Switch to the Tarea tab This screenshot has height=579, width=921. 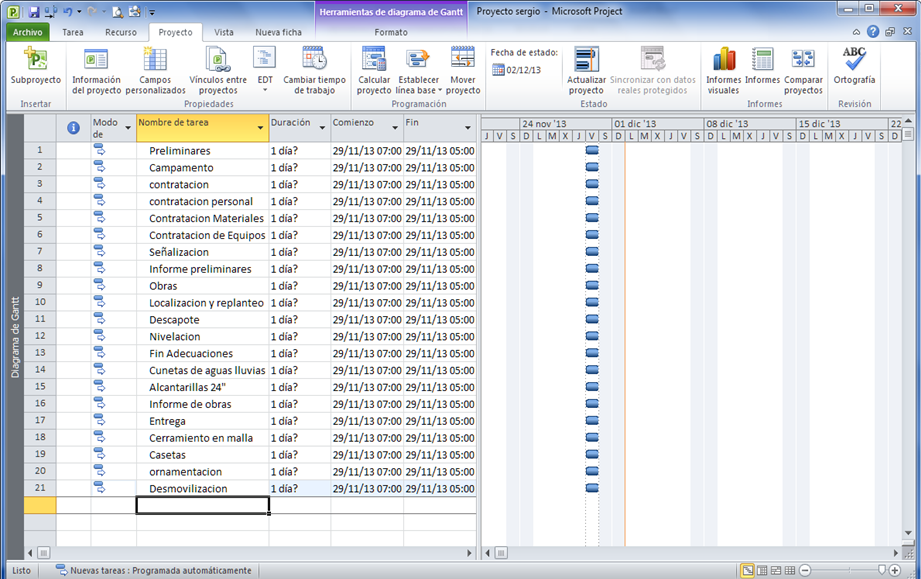tap(73, 32)
